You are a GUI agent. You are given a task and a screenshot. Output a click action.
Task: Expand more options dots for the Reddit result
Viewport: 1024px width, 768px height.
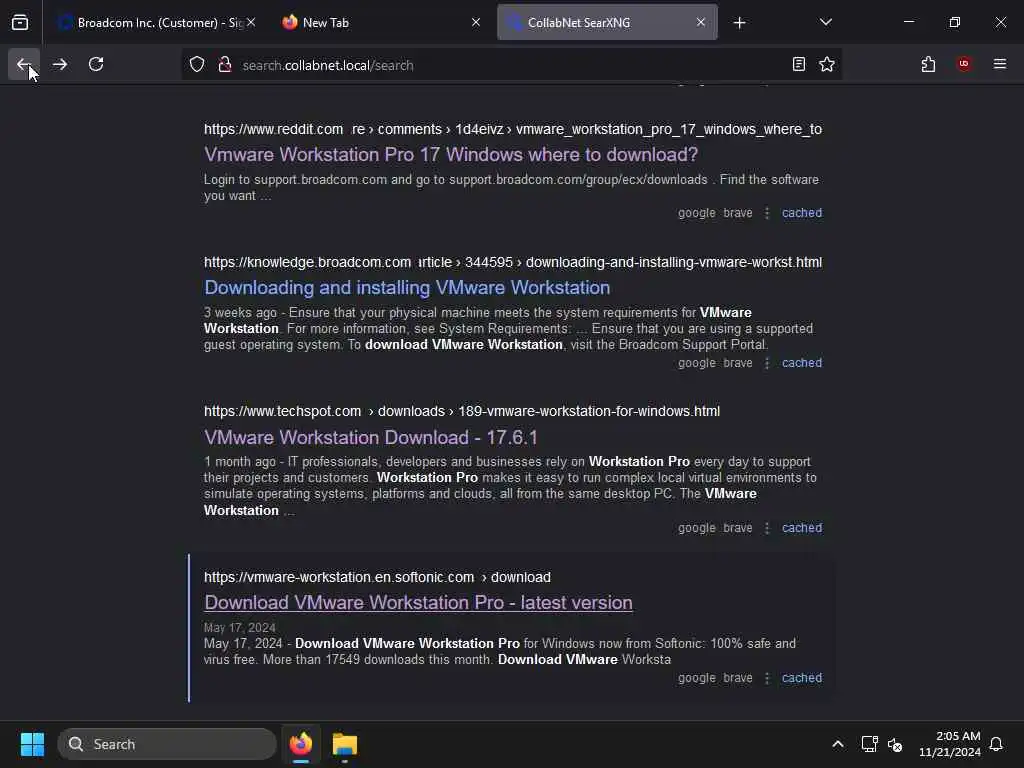click(x=767, y=213)
